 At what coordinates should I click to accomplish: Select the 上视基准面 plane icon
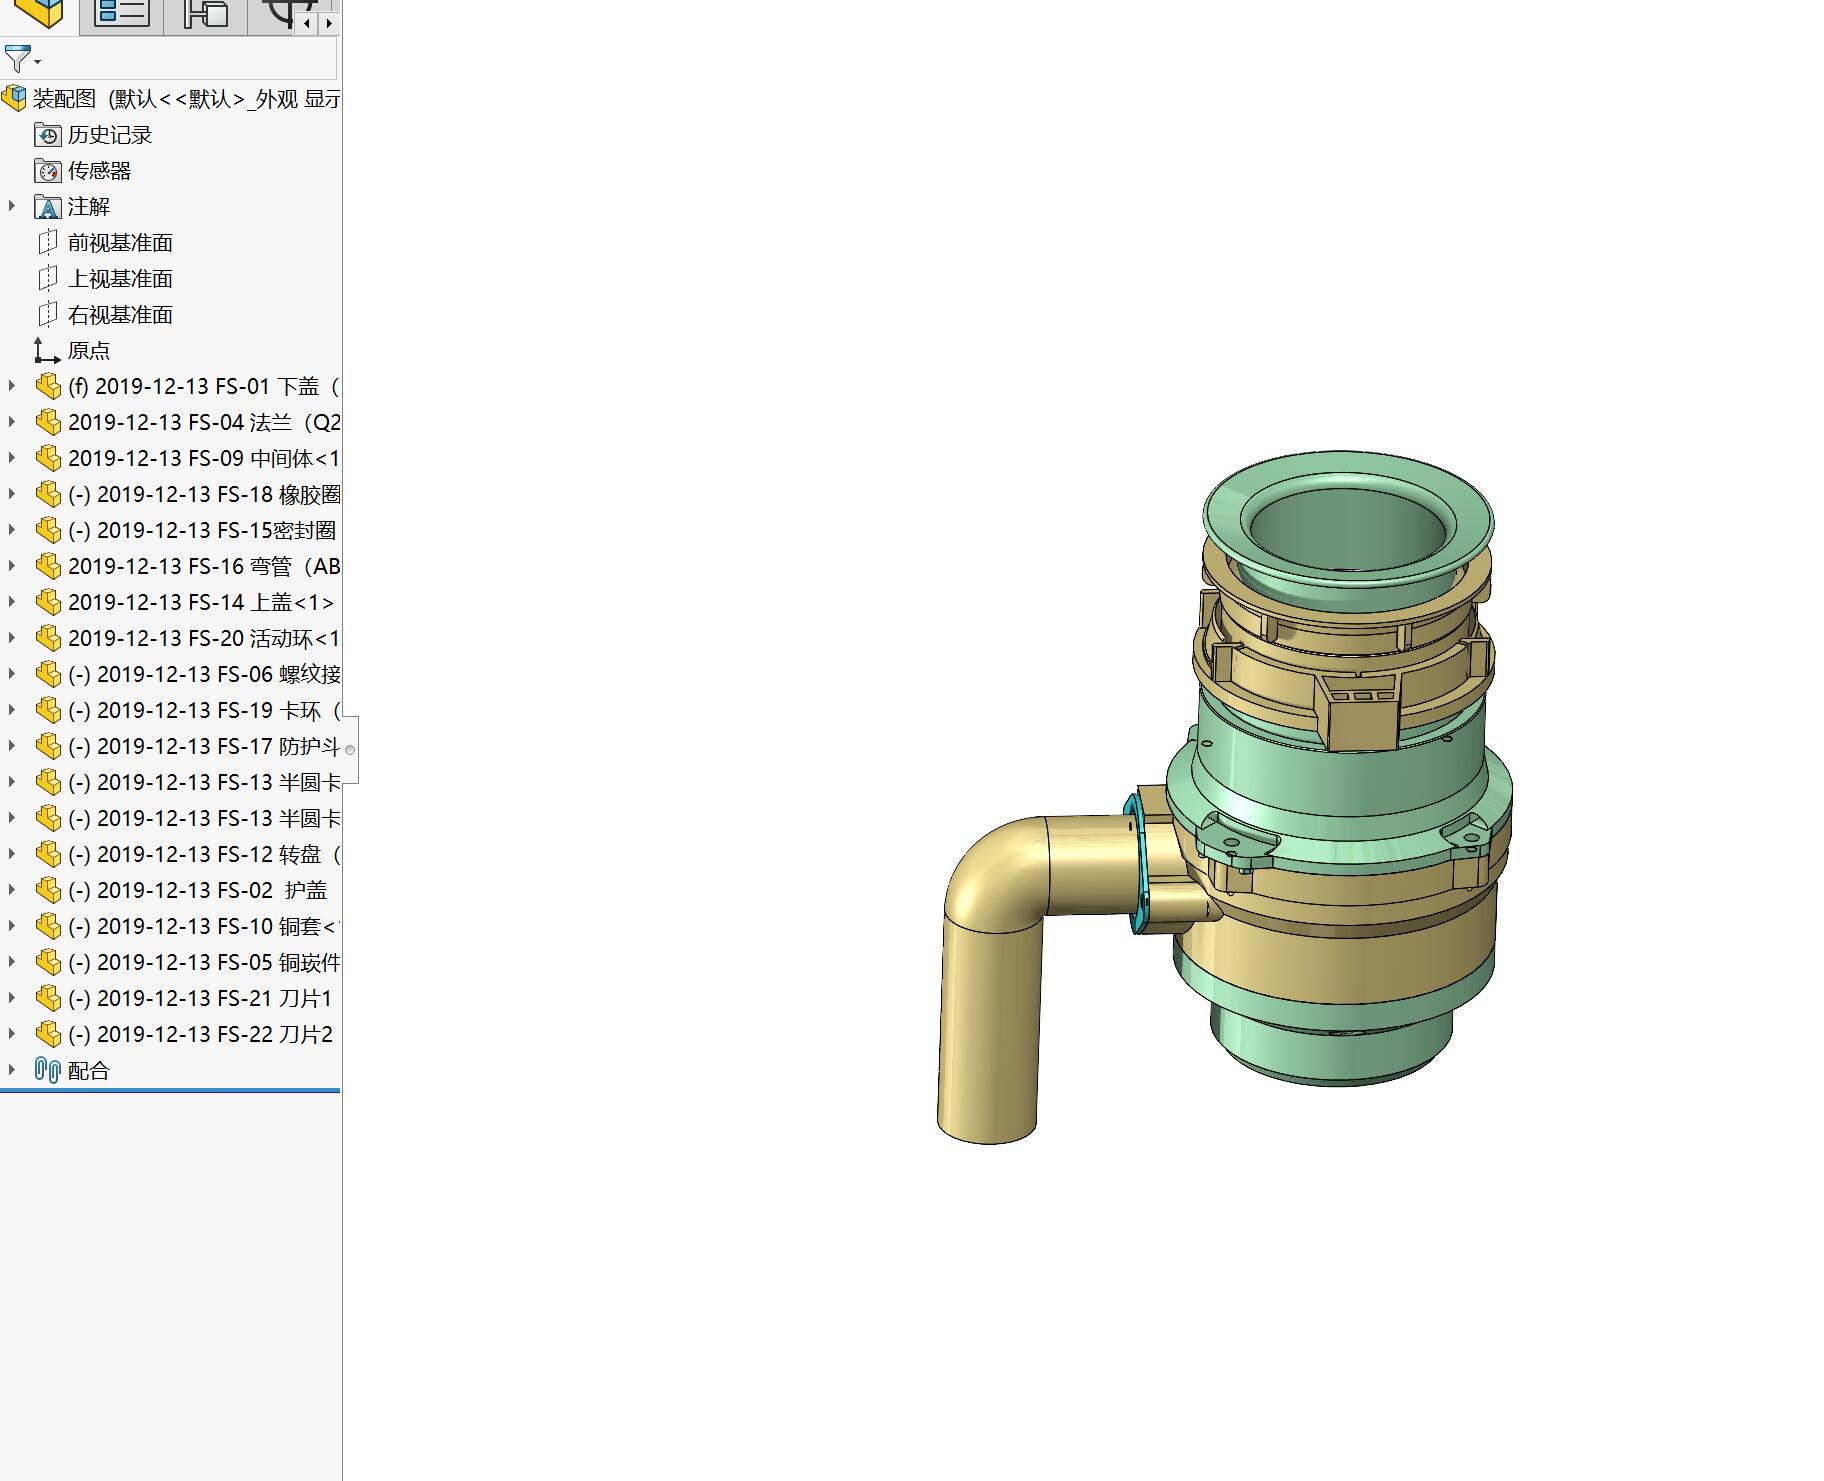(47, 278)
